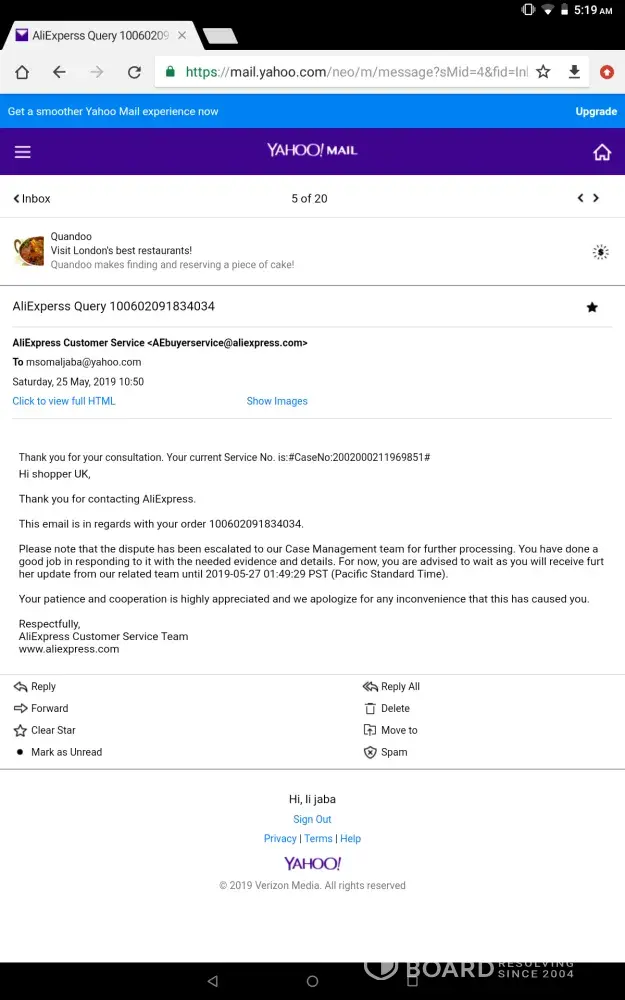Image resolution: width=625 pixels, height=1000 pixels.
Task: Bookmark this page with the star
Action: pyautogui.click(x=543, y=72)
